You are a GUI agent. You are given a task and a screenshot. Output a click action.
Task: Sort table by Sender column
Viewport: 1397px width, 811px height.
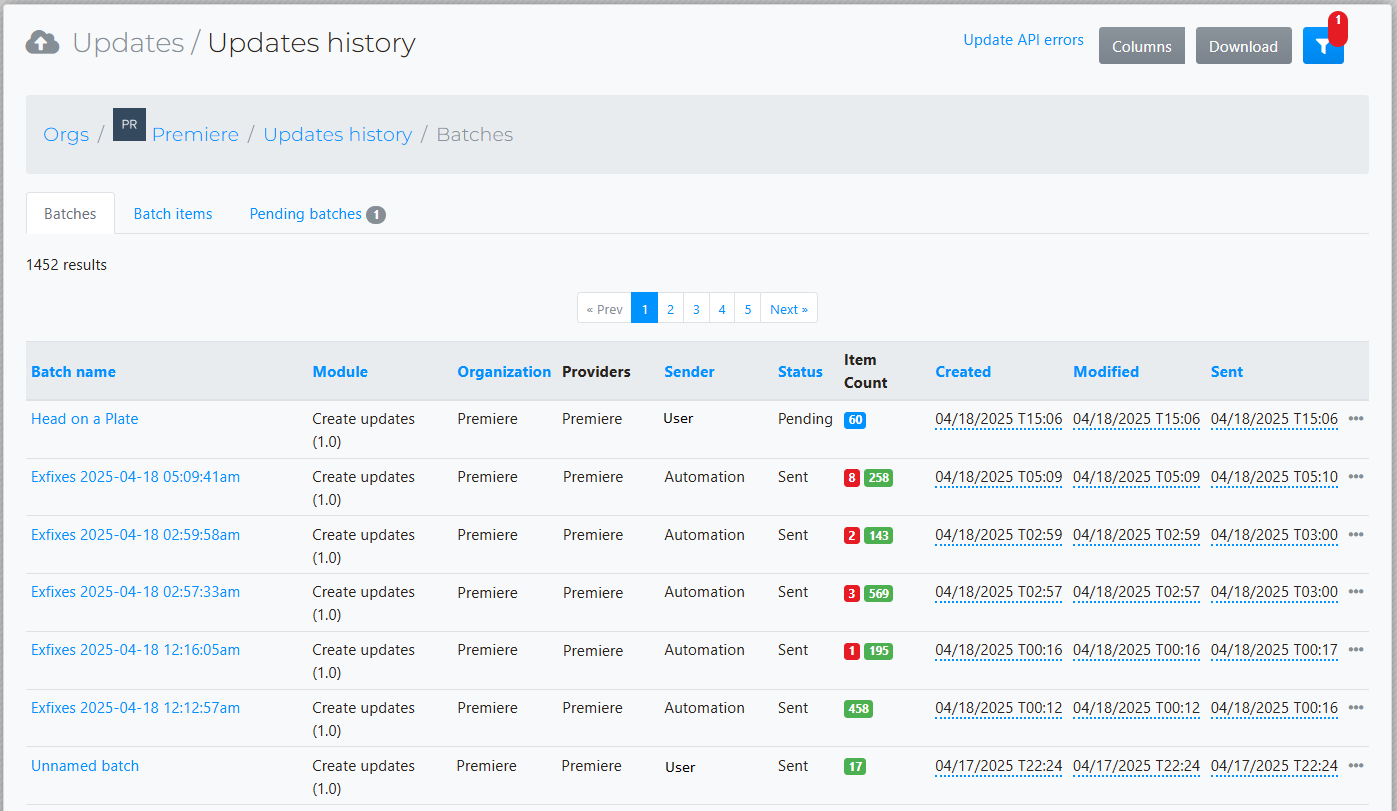[689, 371]
